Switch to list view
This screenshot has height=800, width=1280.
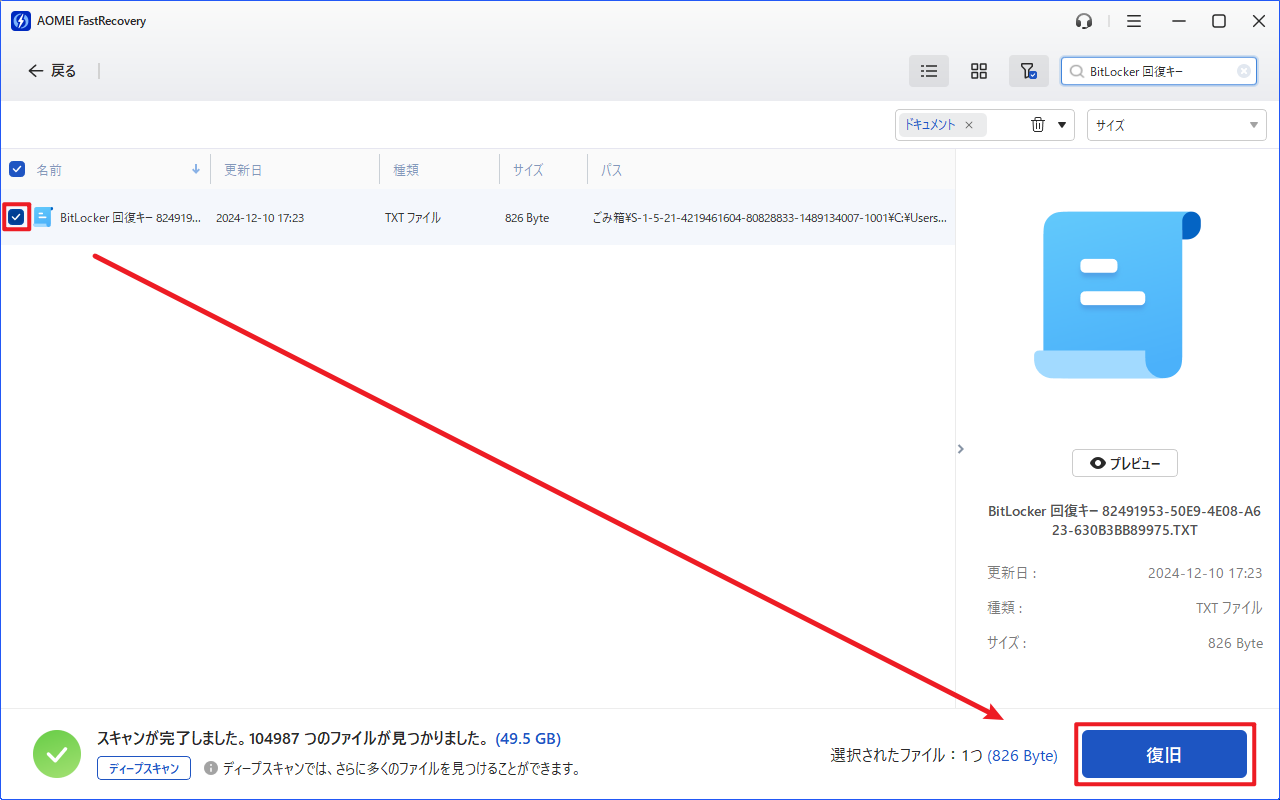(x=929, y=71)
